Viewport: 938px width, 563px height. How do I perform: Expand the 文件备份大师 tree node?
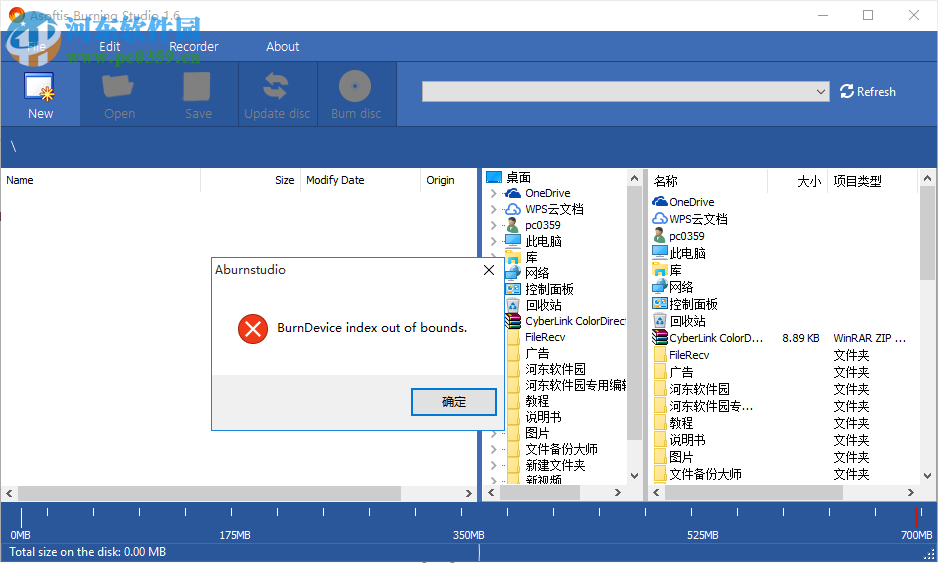click(494, 449)
